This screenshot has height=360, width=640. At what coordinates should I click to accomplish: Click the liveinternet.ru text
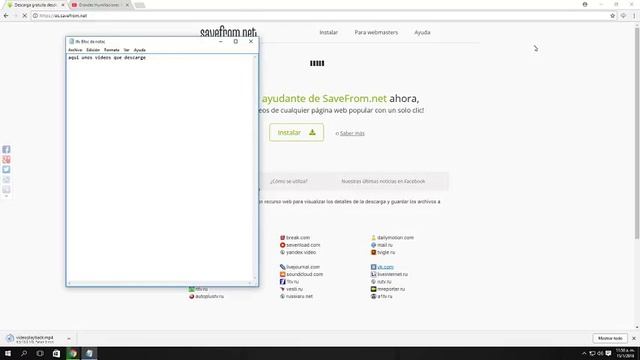click(x=392, y=274)
